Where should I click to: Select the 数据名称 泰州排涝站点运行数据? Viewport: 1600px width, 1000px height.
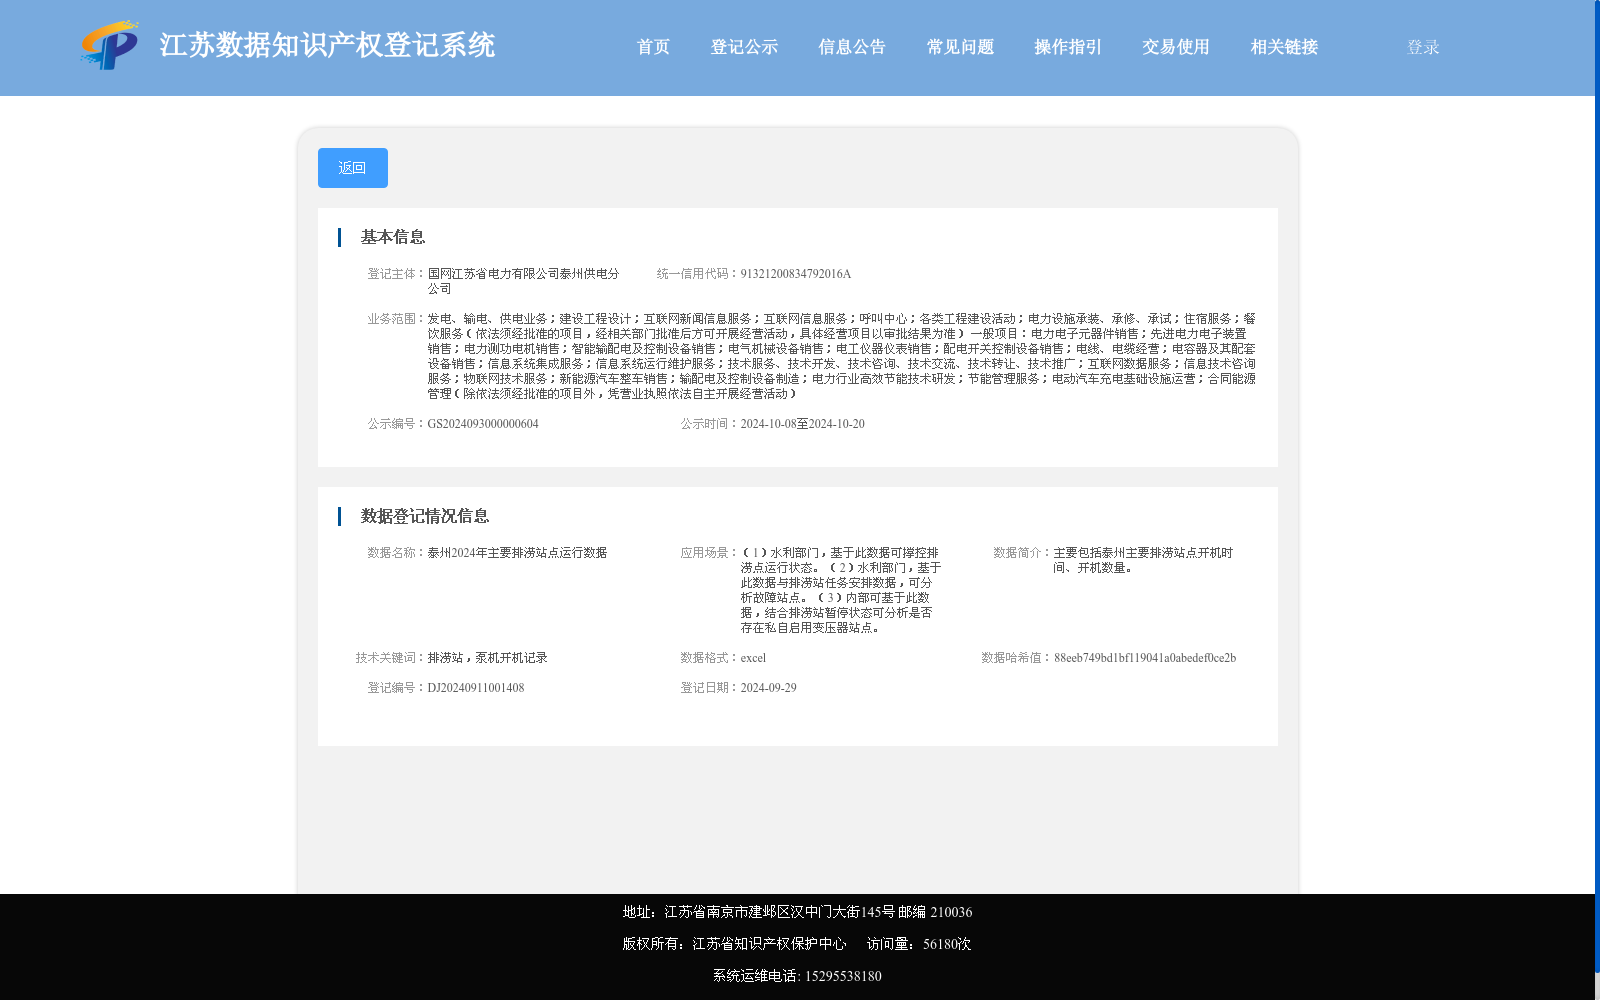[516, 552]
